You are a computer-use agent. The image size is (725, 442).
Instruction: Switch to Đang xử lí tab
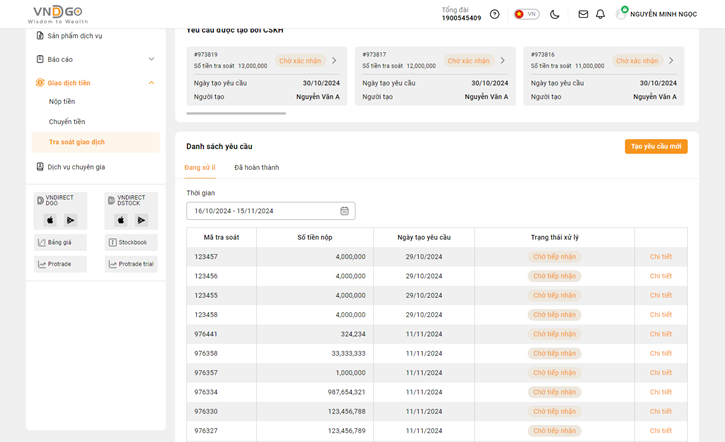point(200,167)
